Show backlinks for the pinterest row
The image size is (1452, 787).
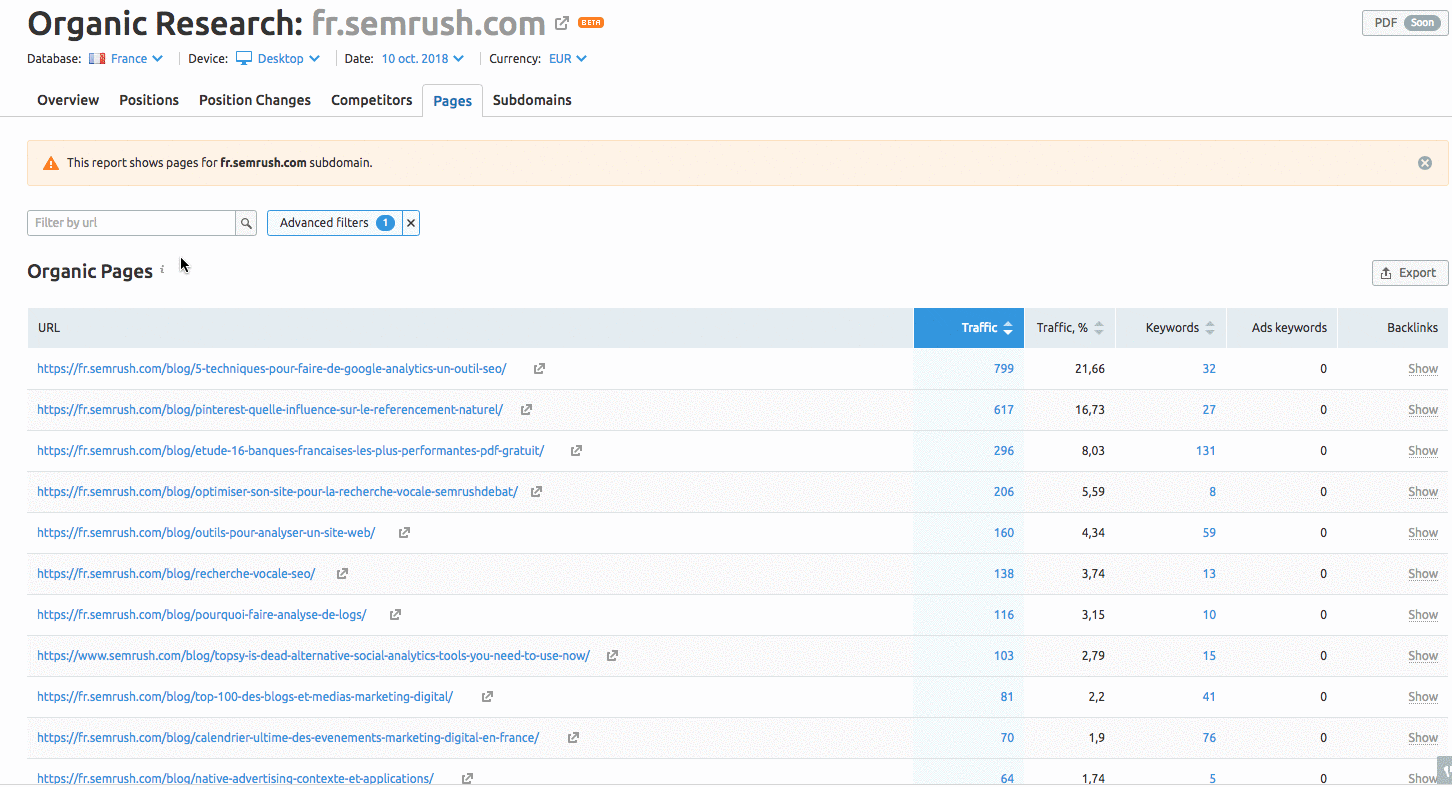(1423, 410)
